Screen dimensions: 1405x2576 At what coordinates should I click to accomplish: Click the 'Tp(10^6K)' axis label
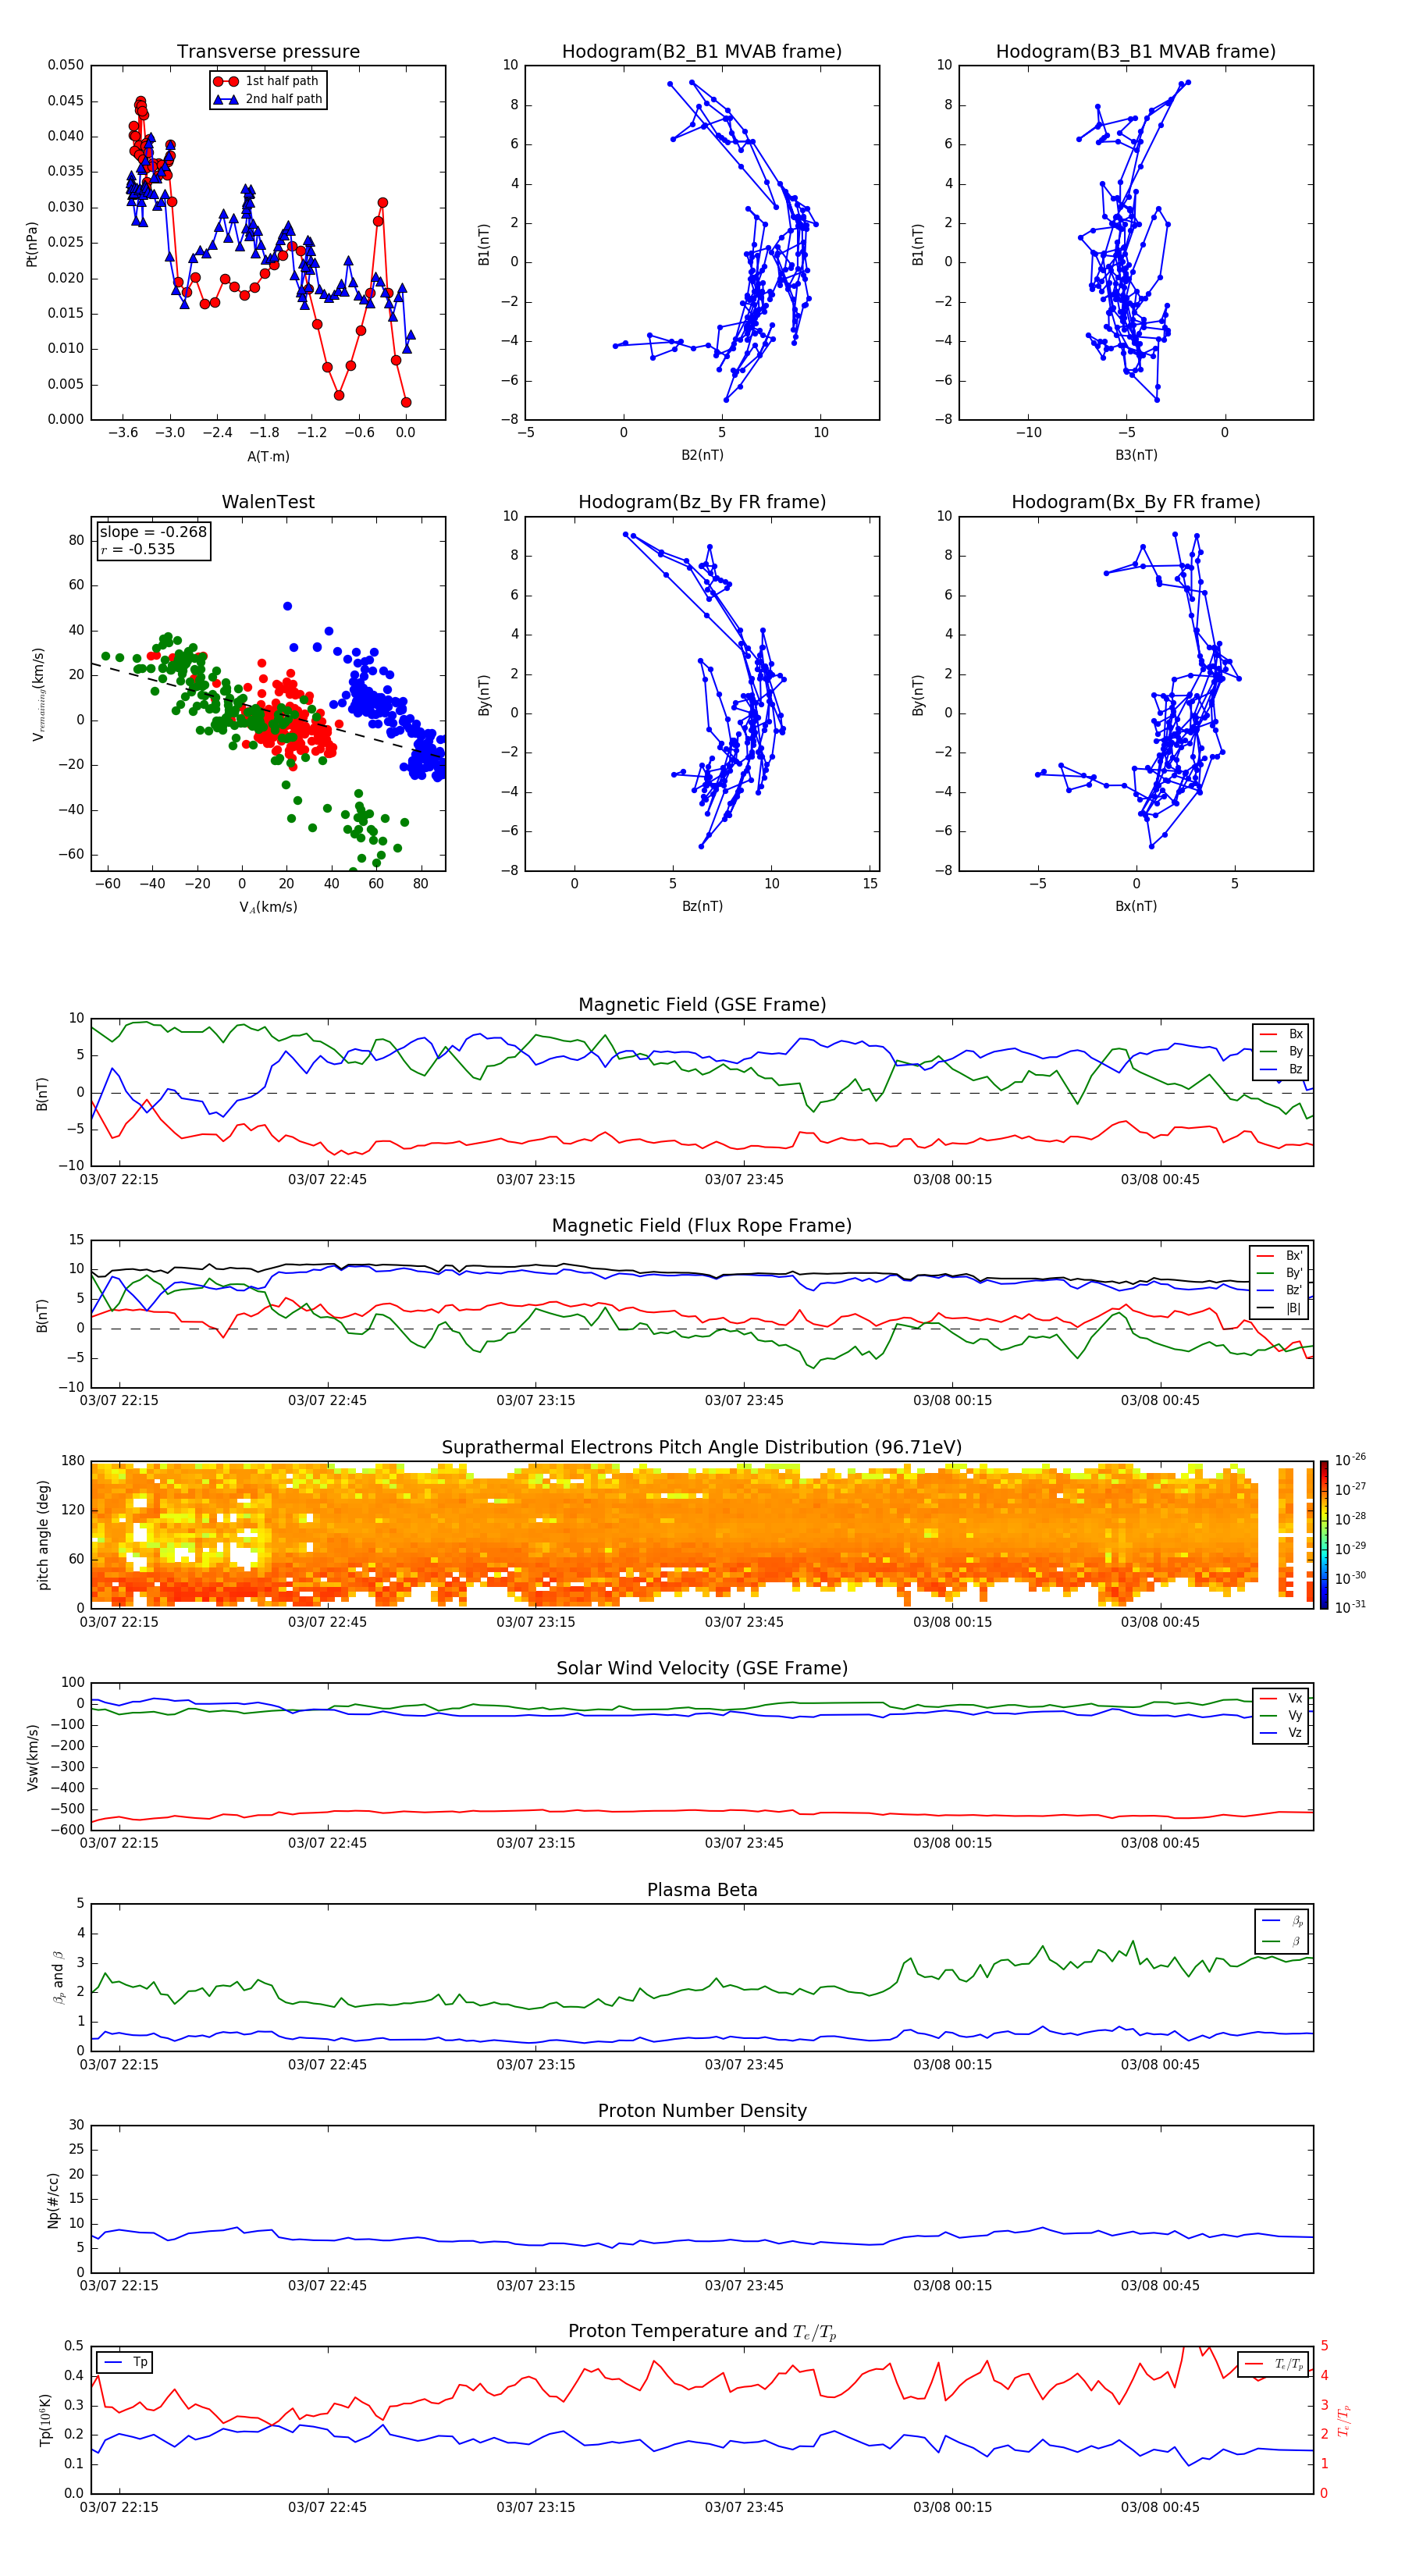[x=45, y=2420]
